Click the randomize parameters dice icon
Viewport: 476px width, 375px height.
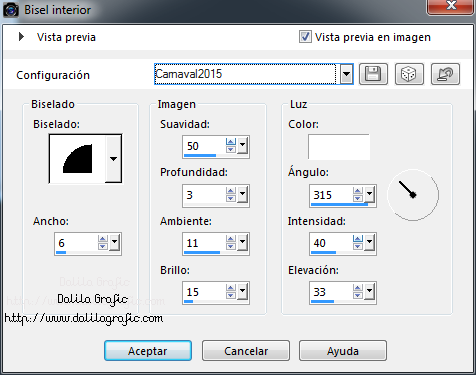[409, 74]
